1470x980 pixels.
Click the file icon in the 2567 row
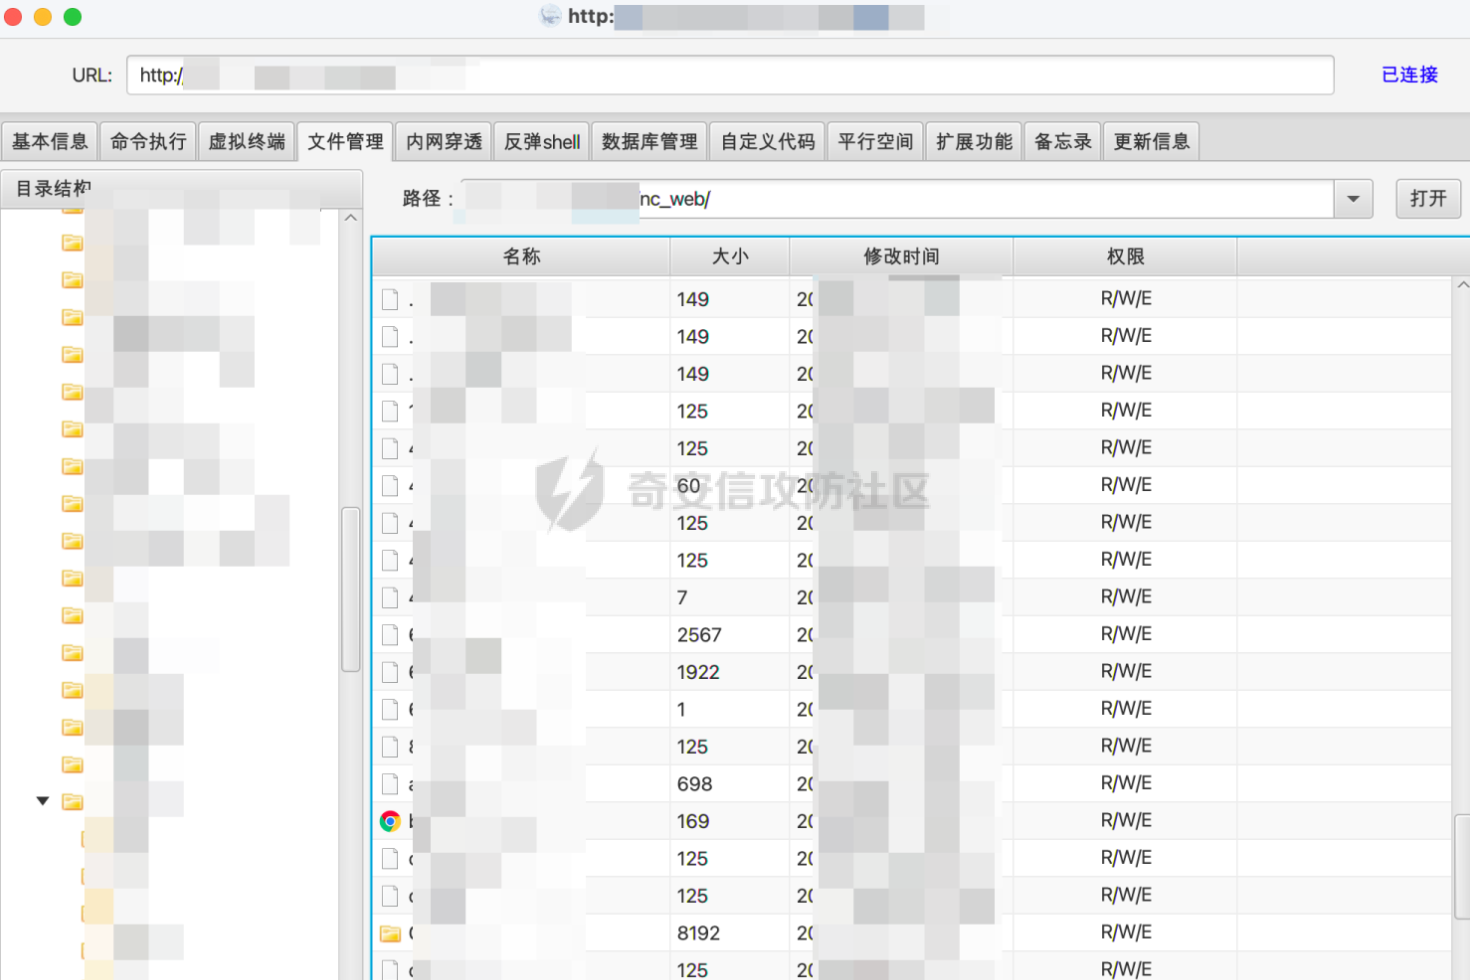coord(390,635)
